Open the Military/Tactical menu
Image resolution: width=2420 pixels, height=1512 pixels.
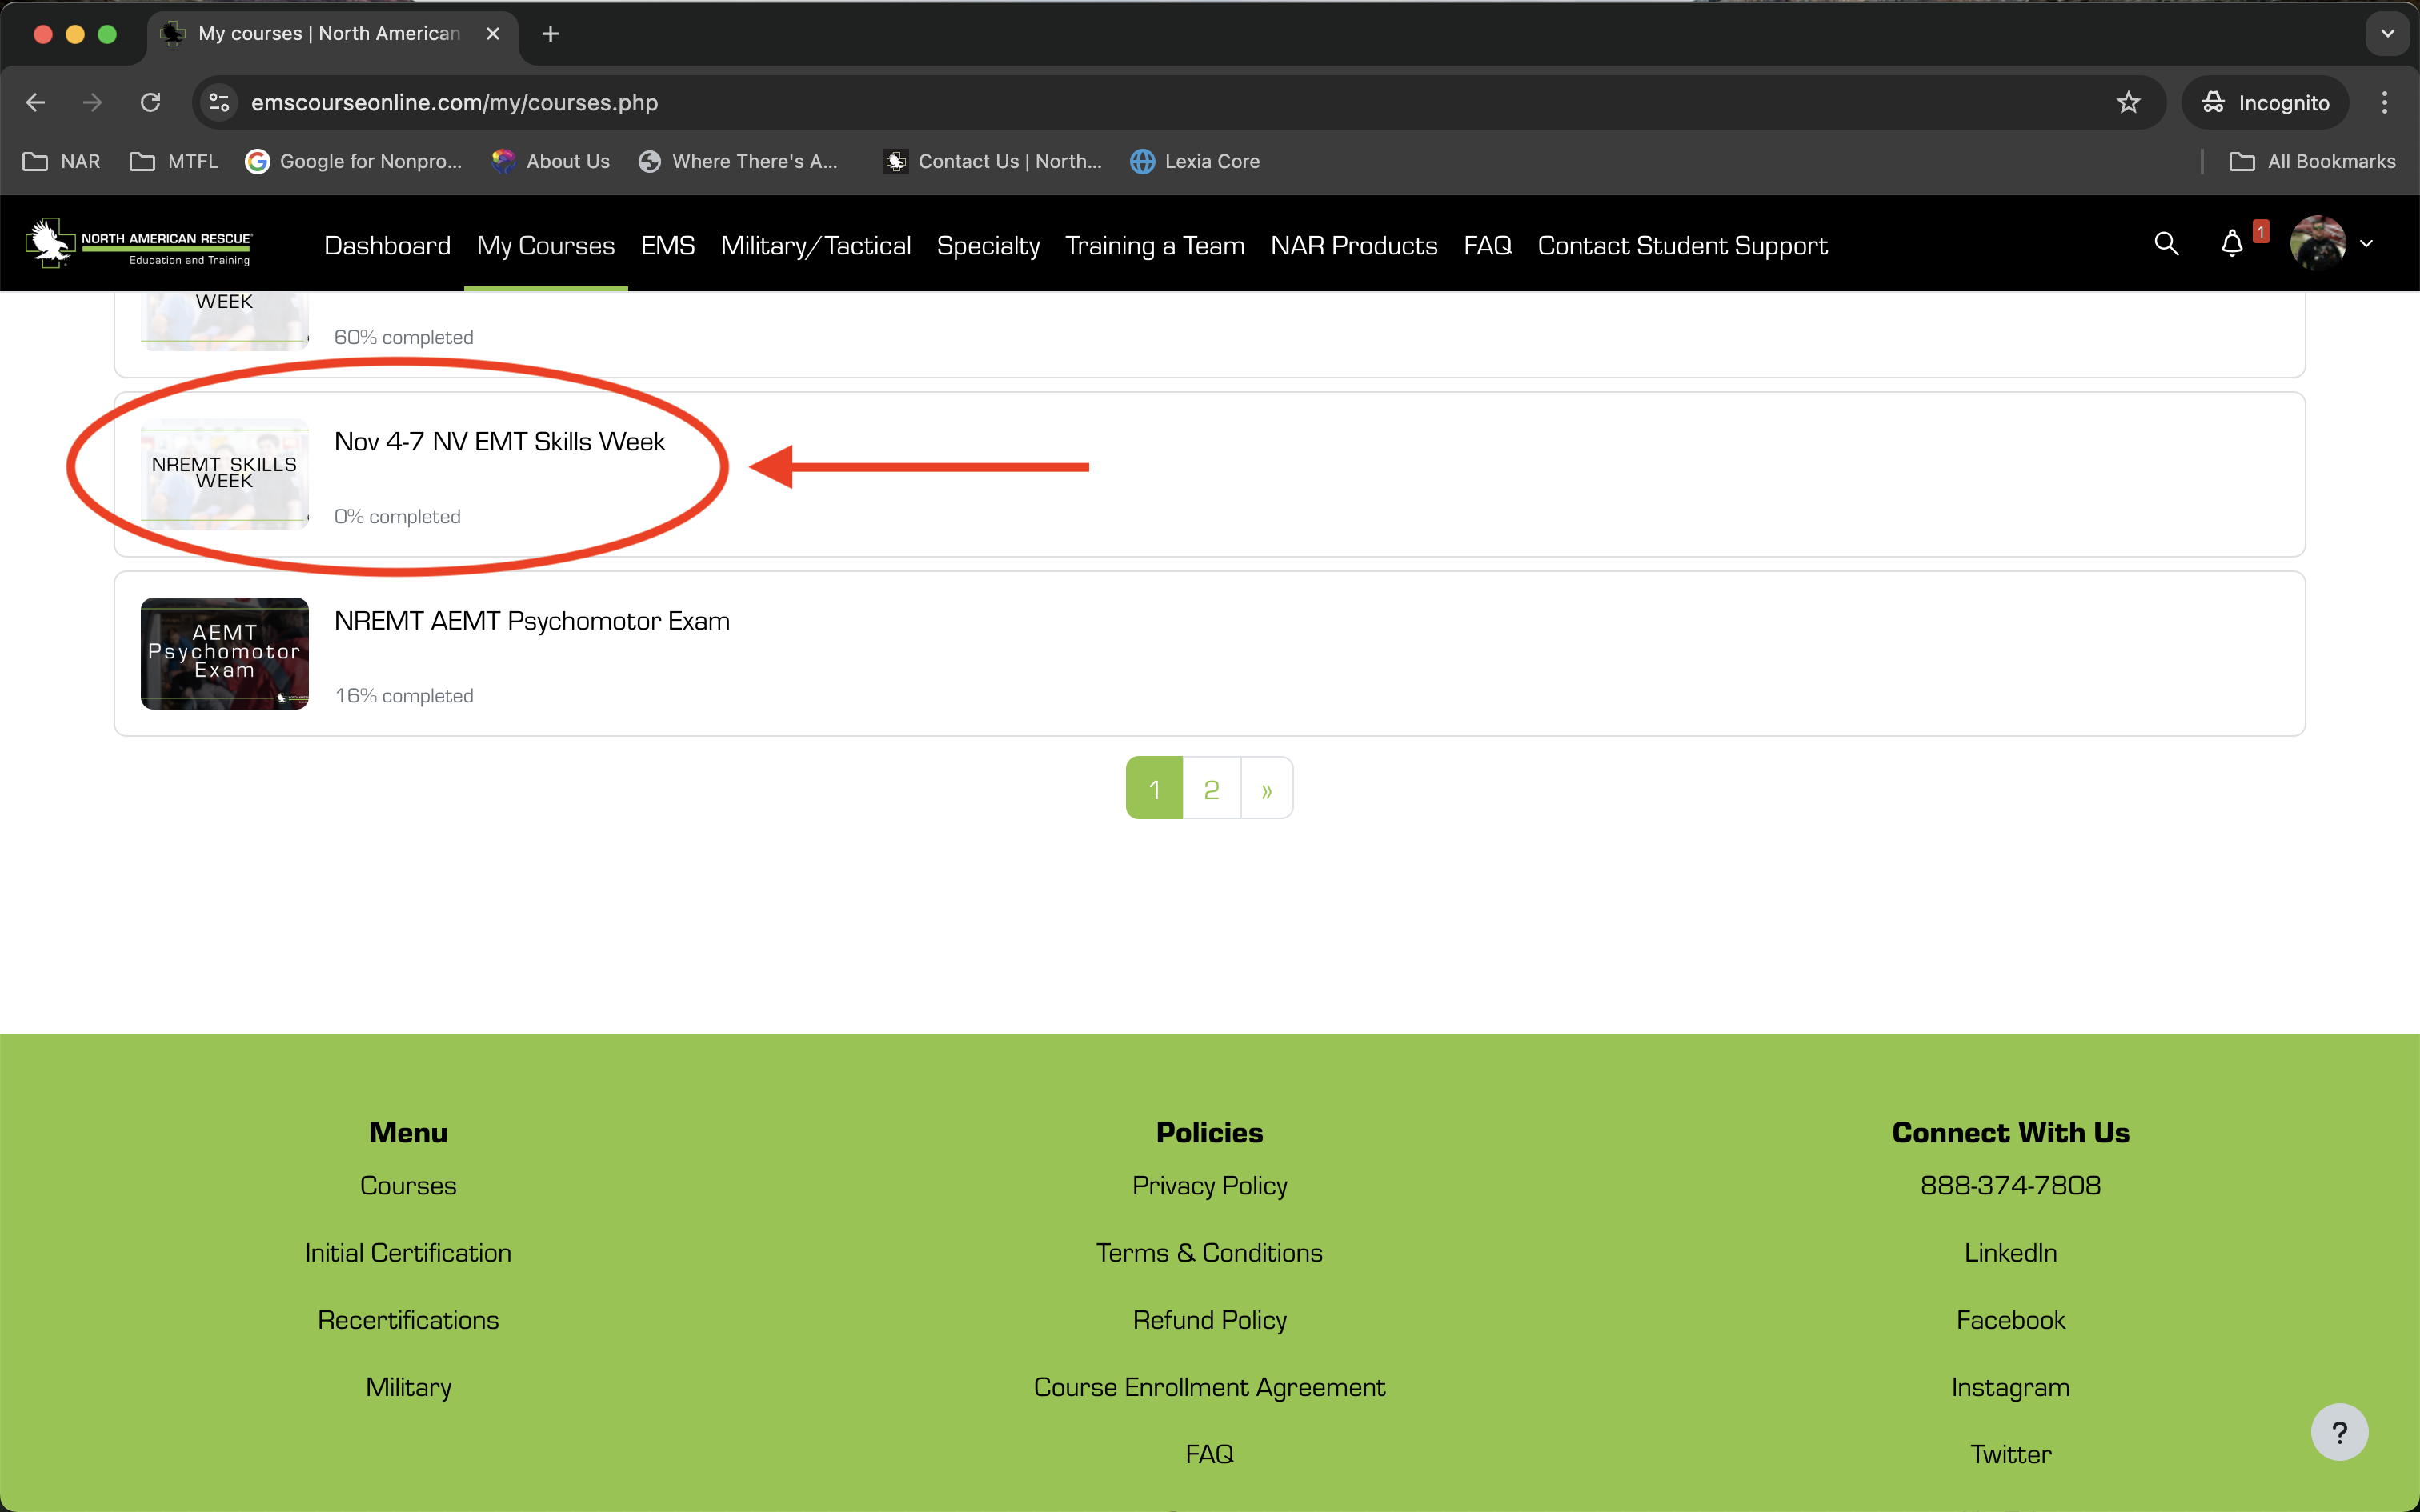(x=816, y=245)
